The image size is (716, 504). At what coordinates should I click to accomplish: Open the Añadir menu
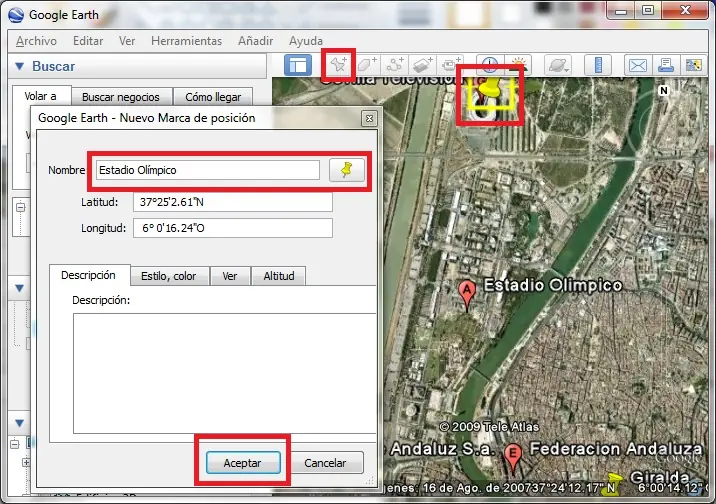[255, 41]
